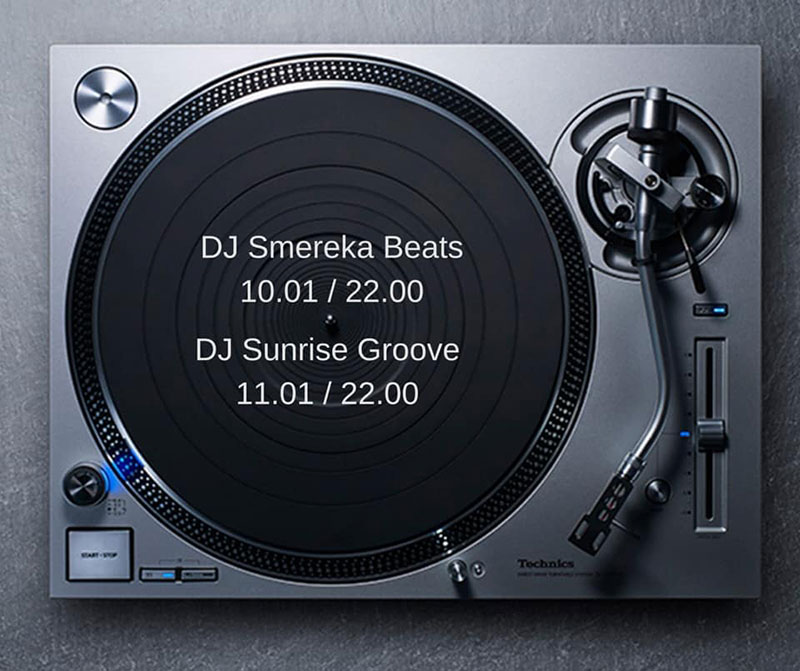The width and height of the screenshot is (800, 671).
Task: Click the DJ Sunrise Groove text
Action: 327,350
